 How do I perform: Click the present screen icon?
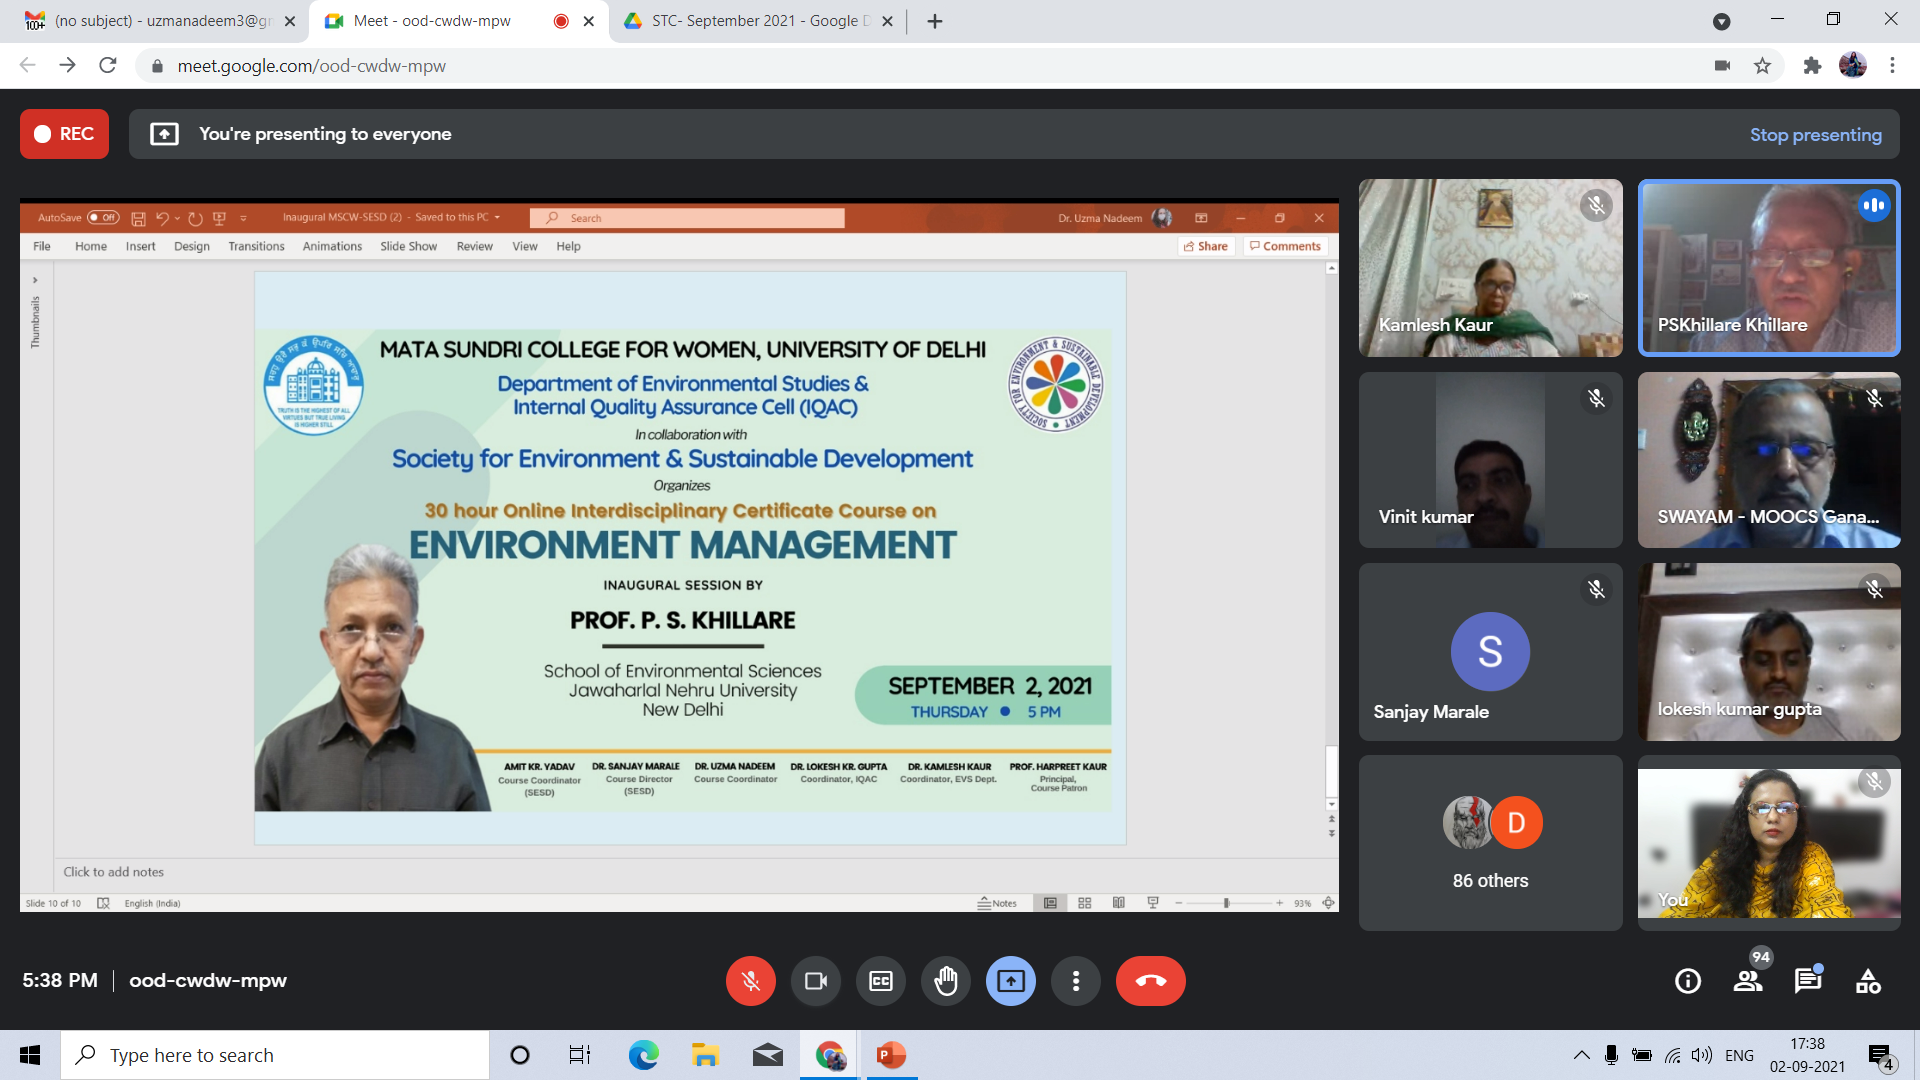(x=1010, y=981)
